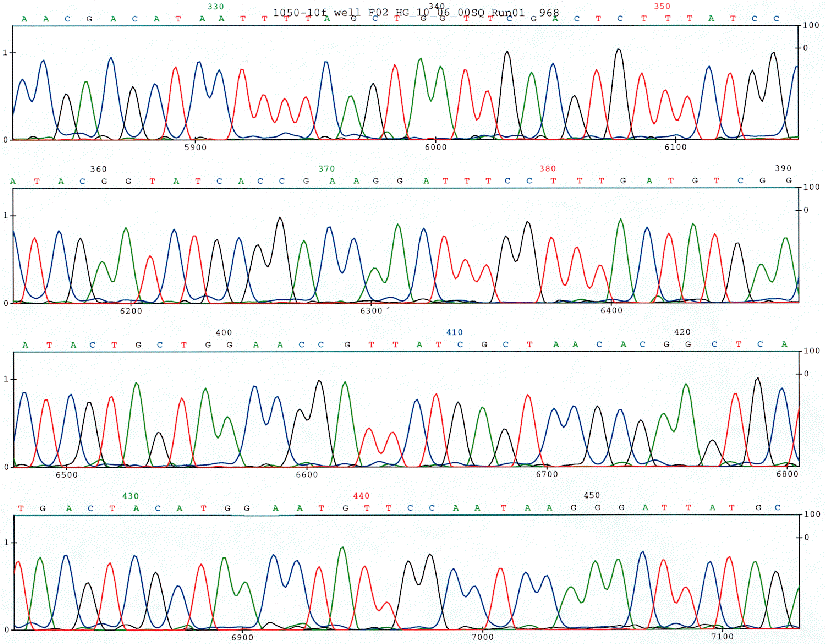Click the 6100 scan tick label
The height and width of the screenshot is (644, 825).
pos(676,147)
